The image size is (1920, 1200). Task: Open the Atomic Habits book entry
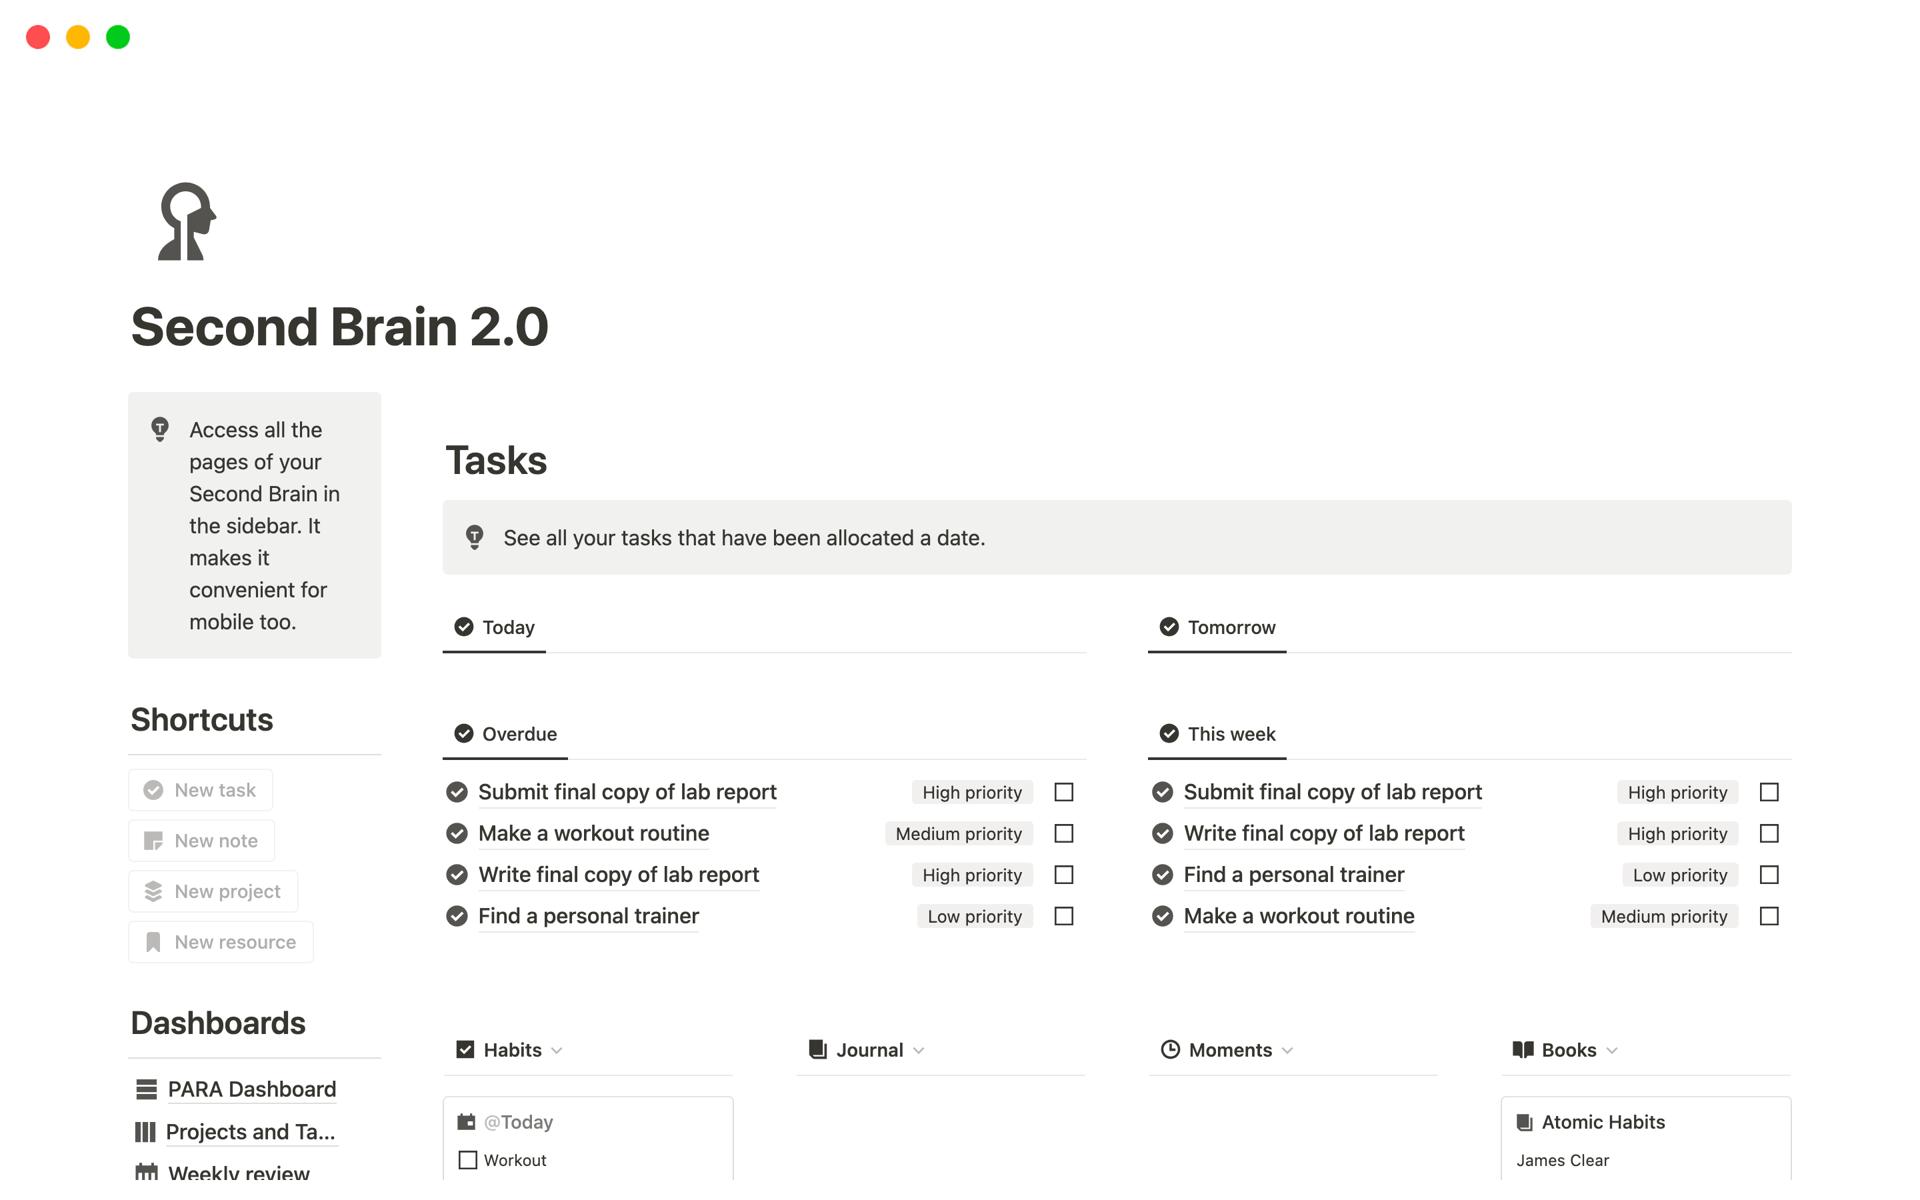pos(1602,1121)
